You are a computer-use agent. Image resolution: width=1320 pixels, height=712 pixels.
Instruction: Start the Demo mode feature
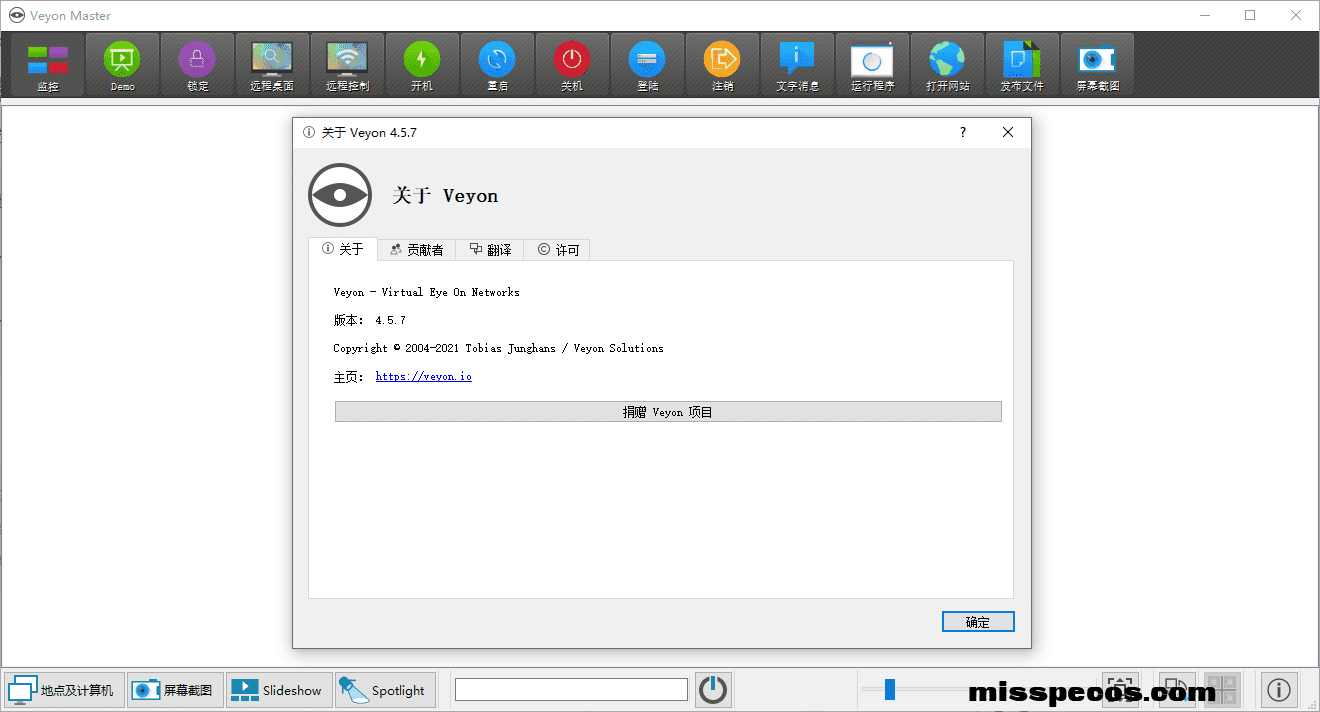[123, 66]
